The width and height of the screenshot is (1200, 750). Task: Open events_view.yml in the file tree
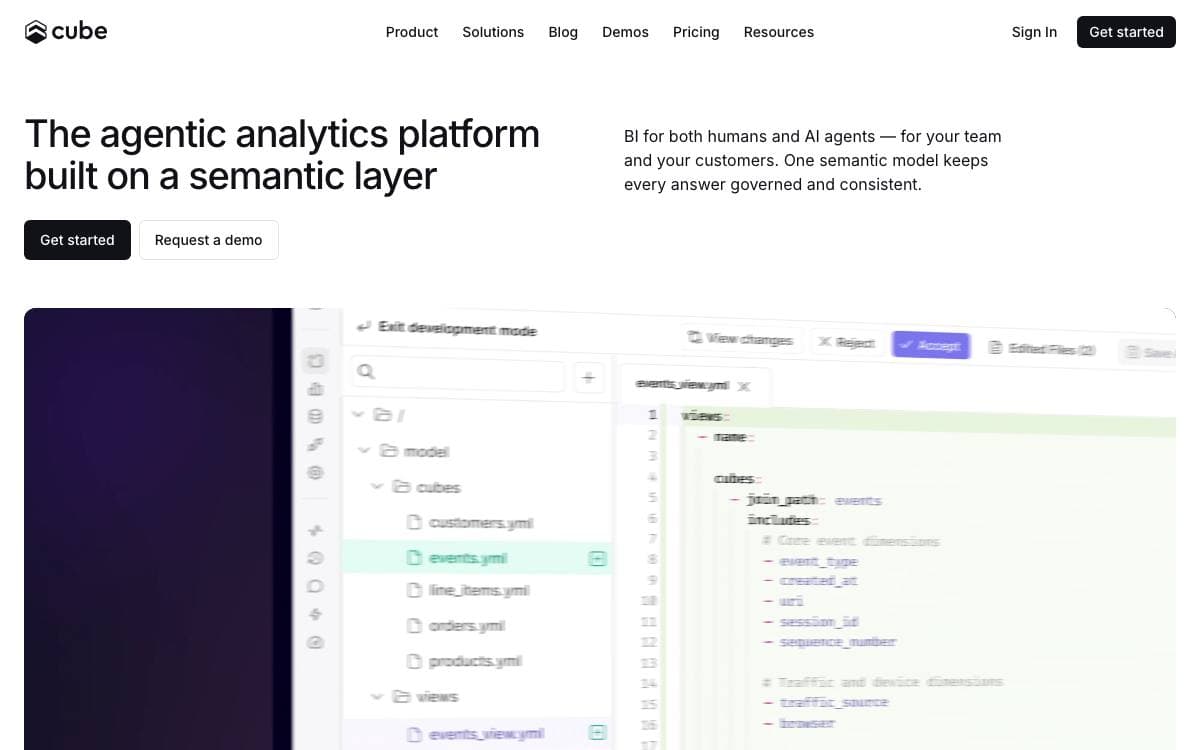click(487, 734)
